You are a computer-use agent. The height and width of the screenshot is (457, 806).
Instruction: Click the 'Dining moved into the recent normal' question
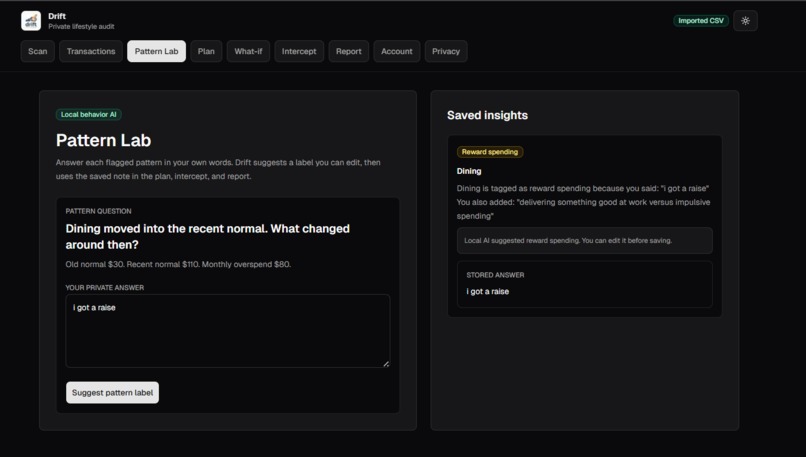[x=208, y=236]
